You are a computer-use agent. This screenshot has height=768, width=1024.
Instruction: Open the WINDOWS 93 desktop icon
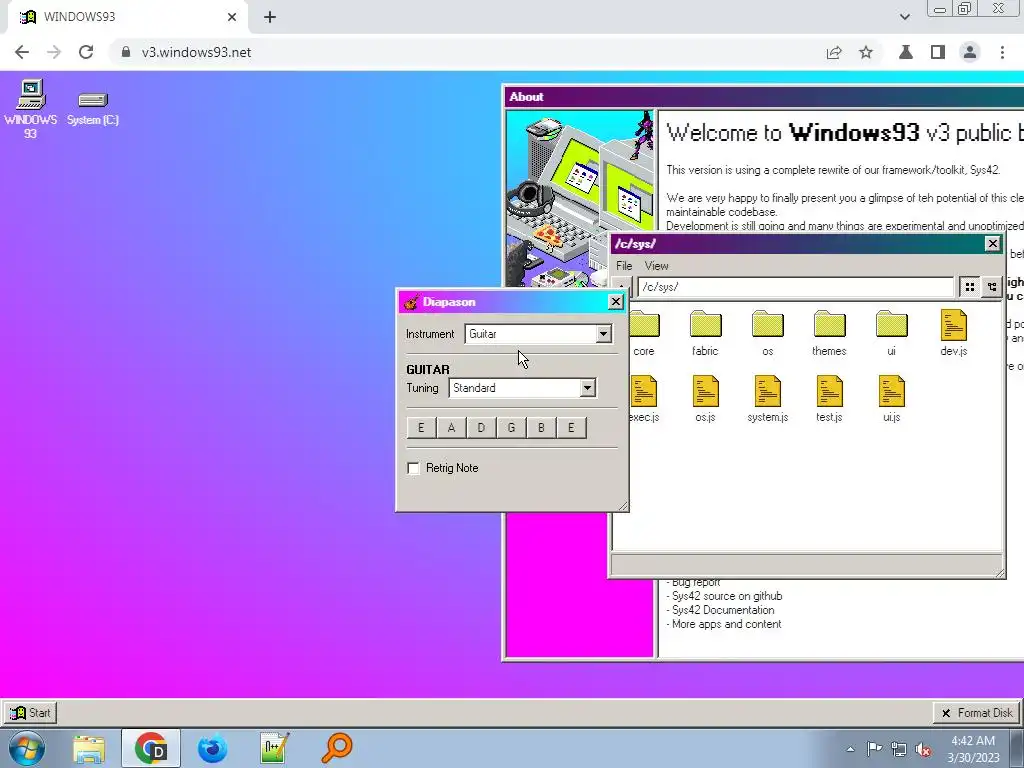click(x=30, y=108)
